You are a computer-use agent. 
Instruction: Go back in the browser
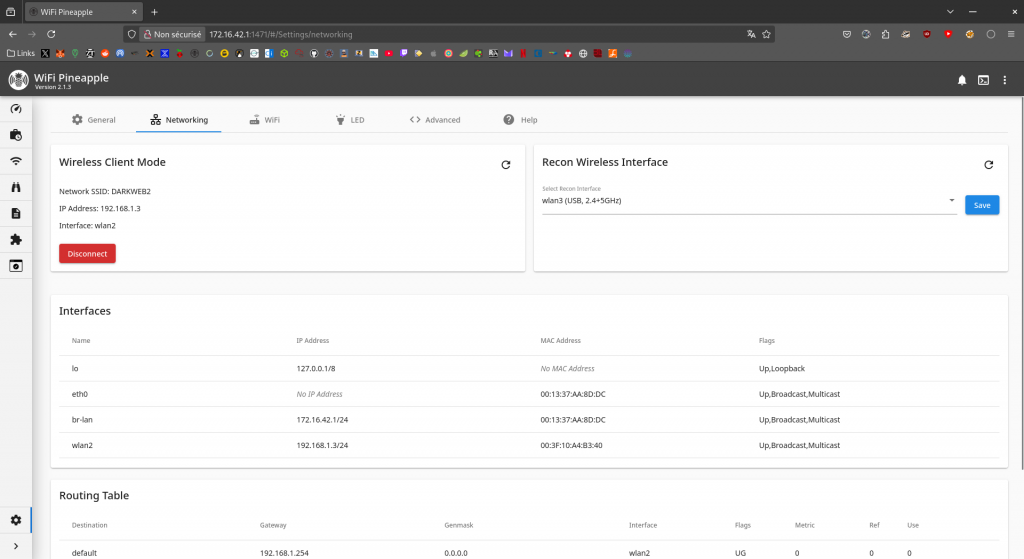12,34
